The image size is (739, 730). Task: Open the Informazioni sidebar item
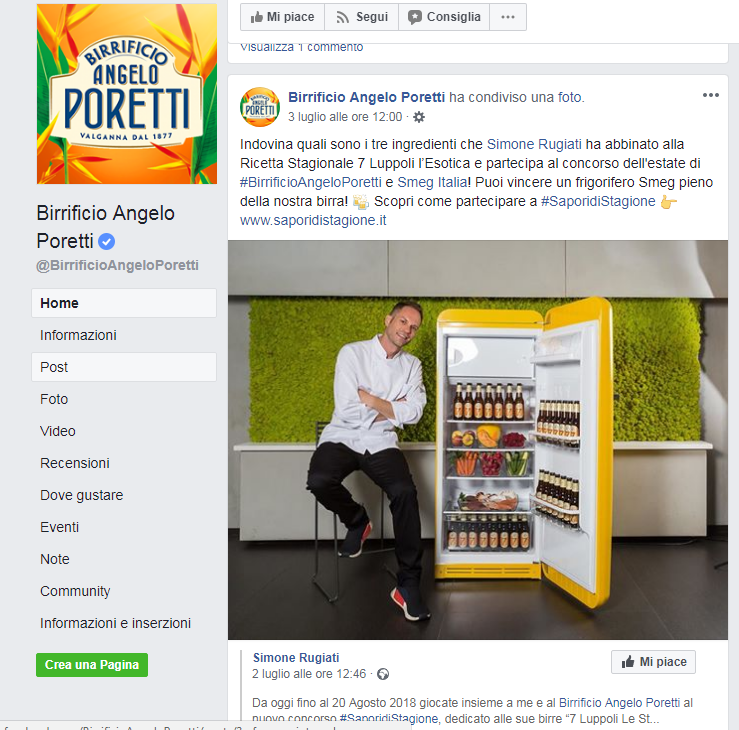(x=78, y=335)
